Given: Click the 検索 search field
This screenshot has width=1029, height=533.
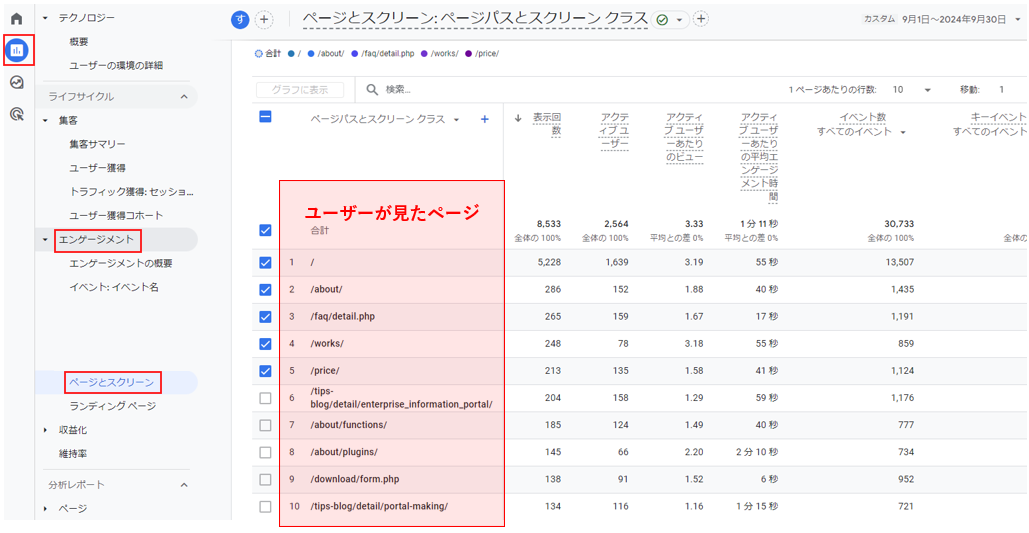Looking at the screenshot, I should 399,90.
